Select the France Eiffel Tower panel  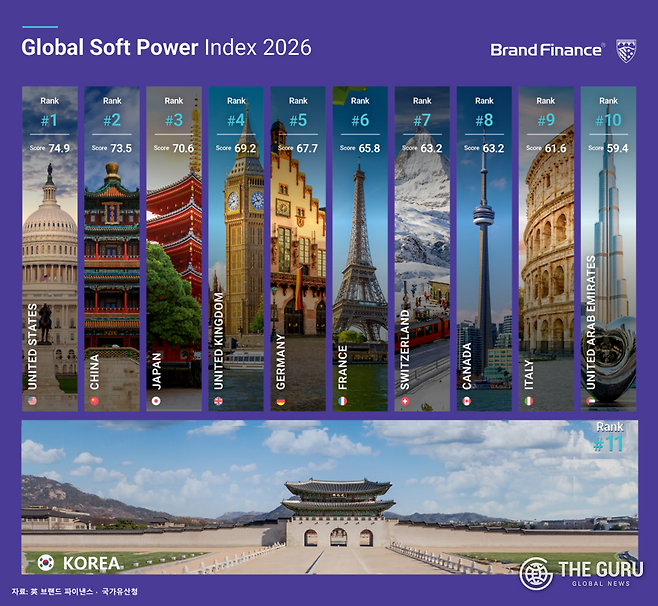tap(359, 248)
